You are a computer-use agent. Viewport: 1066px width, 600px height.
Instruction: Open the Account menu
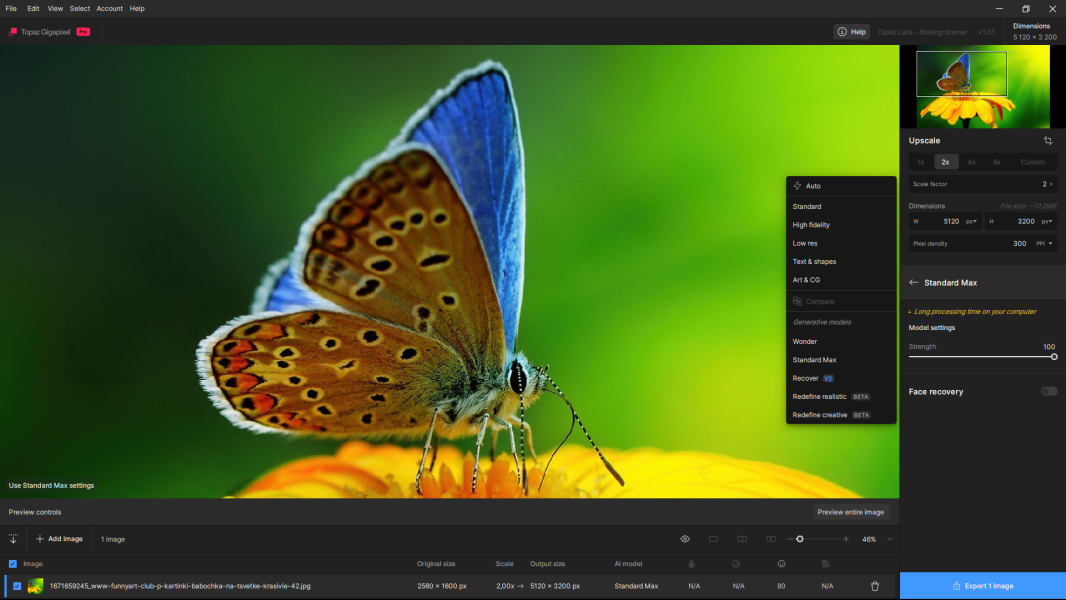point(109,8)
